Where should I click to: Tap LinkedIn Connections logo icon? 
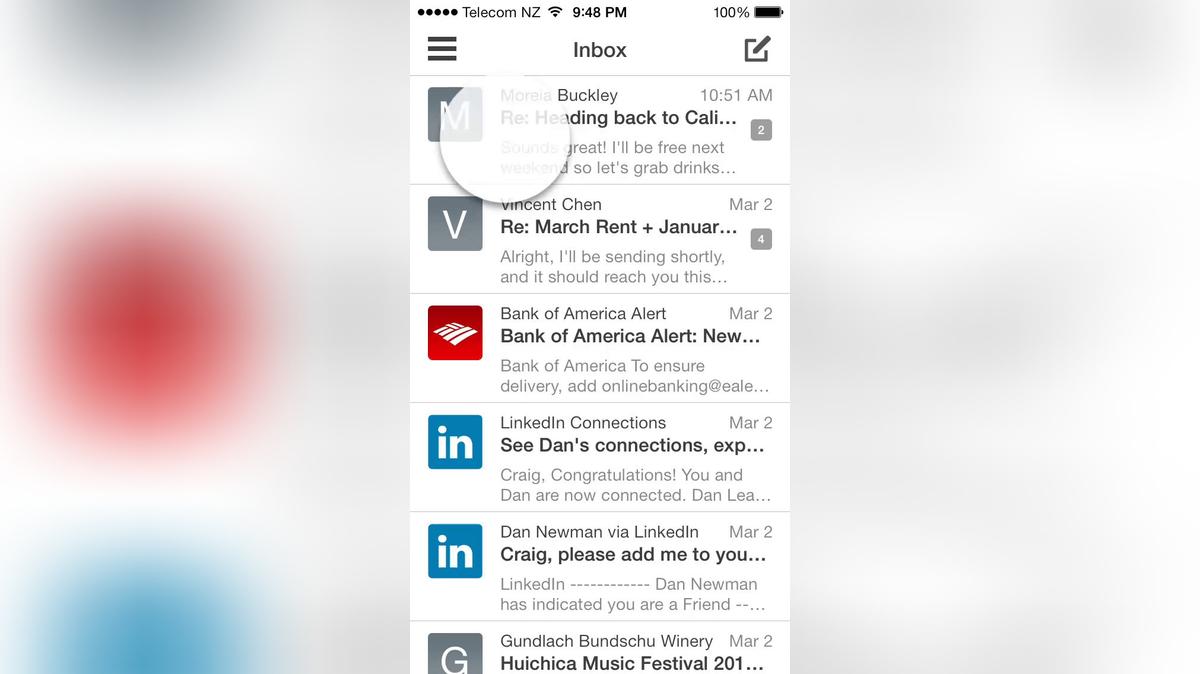455,442
